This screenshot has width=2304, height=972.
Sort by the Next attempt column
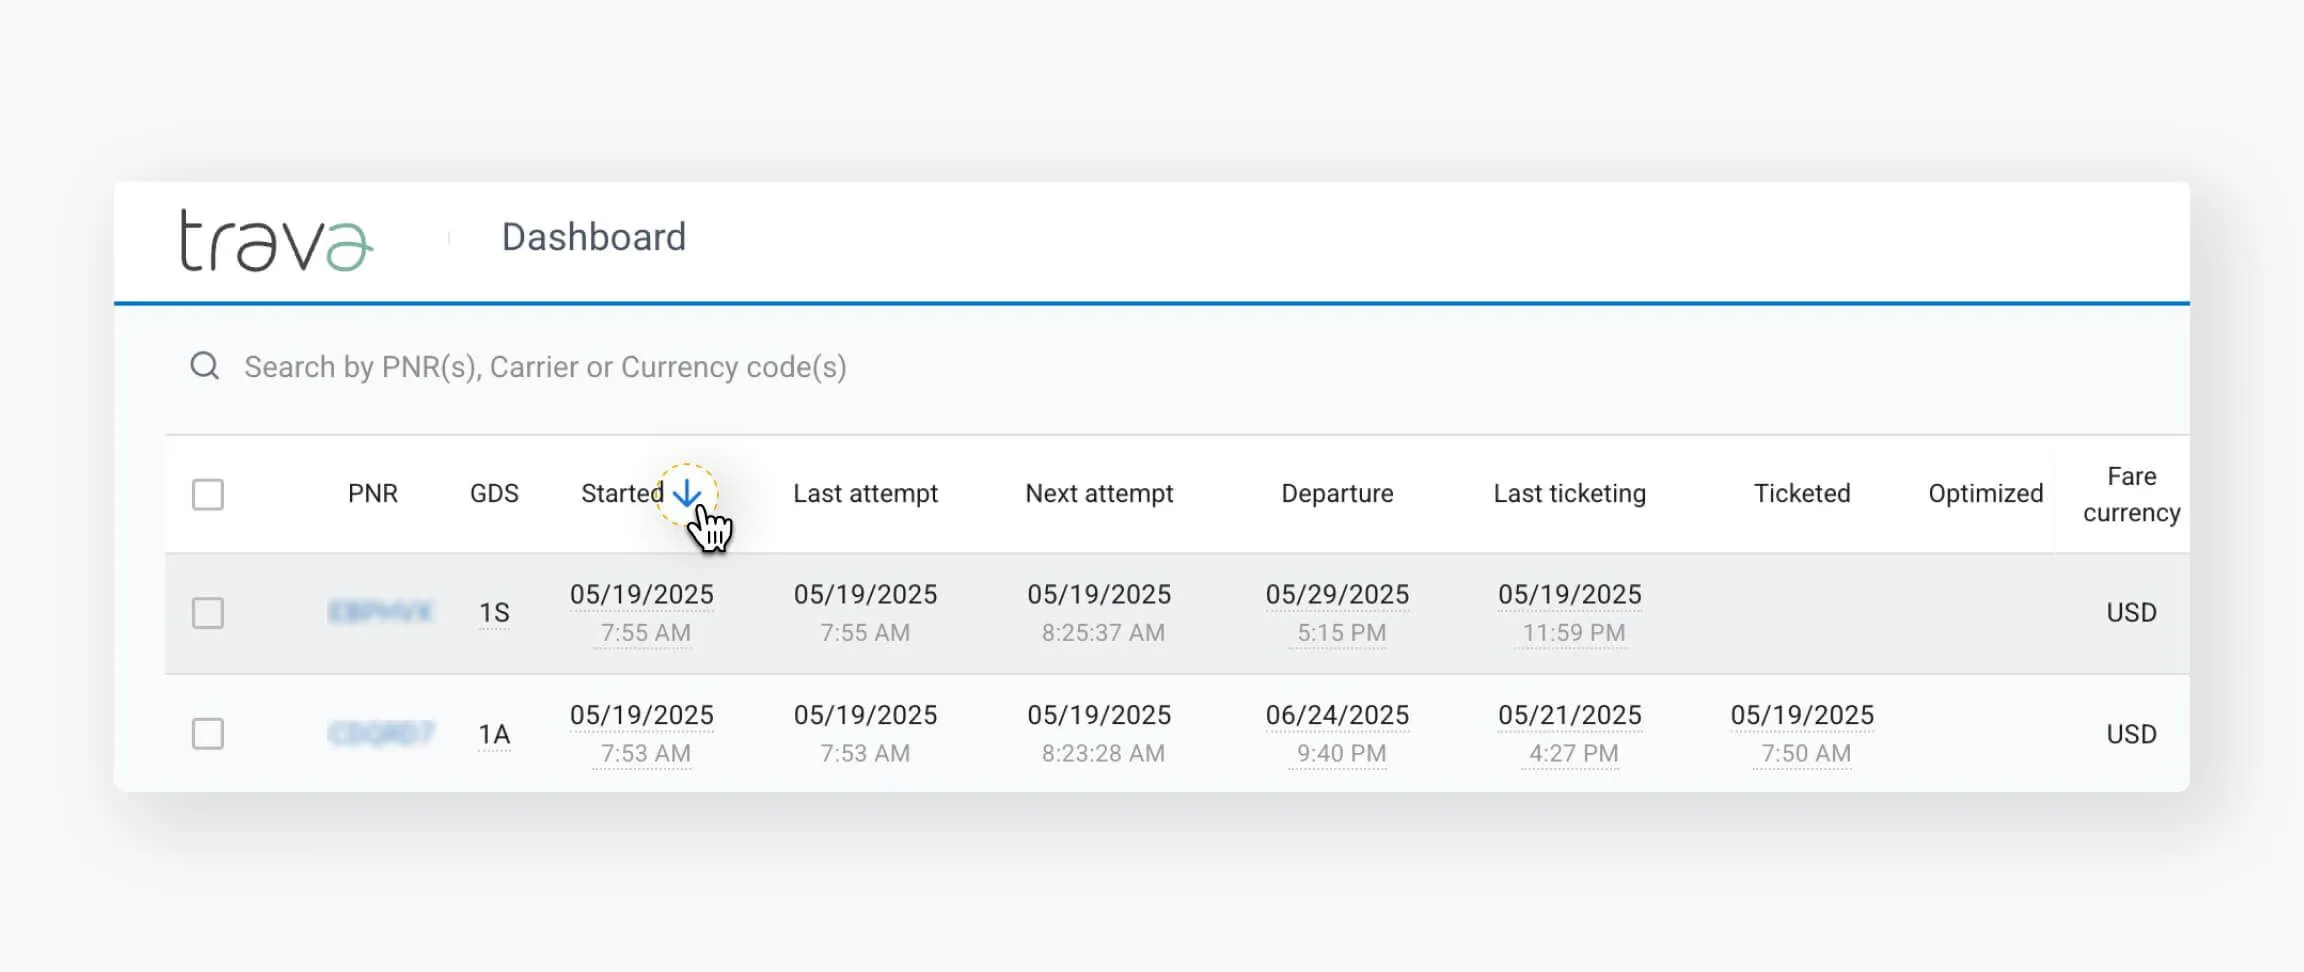(x=1099, y=494)
